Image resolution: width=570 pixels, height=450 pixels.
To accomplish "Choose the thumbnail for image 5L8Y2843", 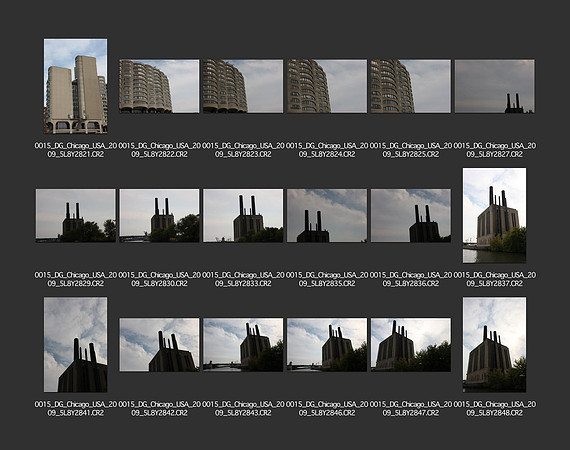I will (x=243, y=345).
